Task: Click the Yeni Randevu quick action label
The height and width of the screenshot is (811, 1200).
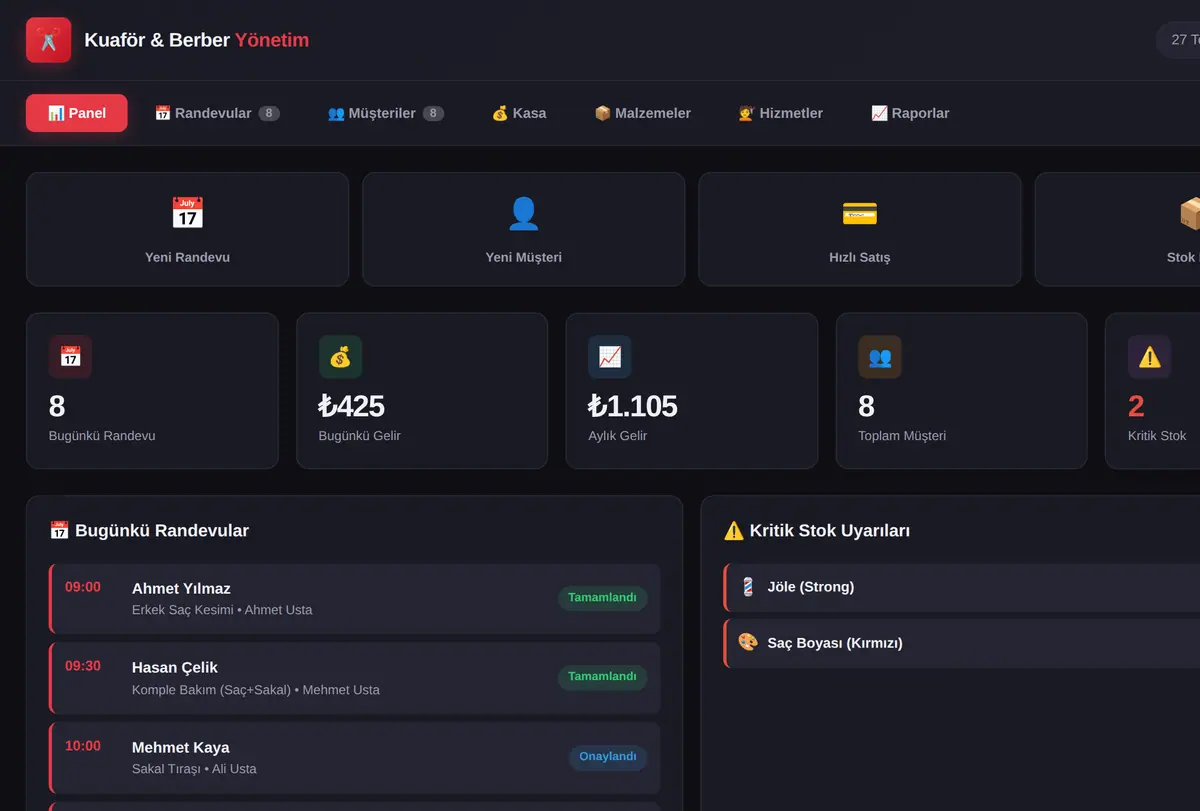Action: tap(187, 257)
